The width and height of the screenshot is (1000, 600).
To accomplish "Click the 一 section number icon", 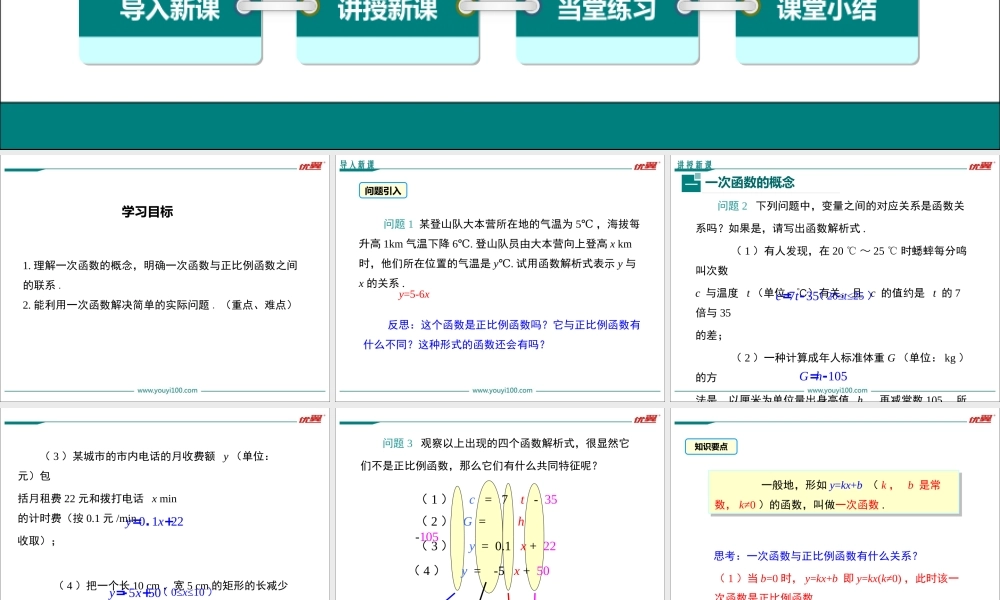I will [x=690, y=183].
